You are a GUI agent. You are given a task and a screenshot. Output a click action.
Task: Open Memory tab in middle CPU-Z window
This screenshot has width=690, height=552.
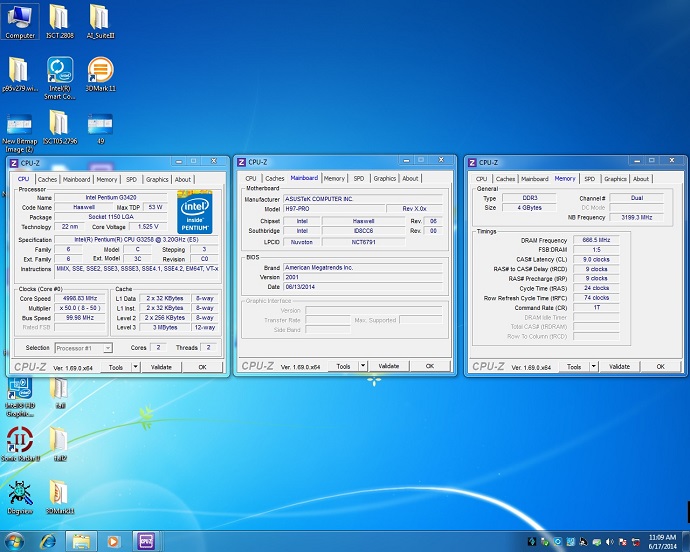tap(334, 179)
